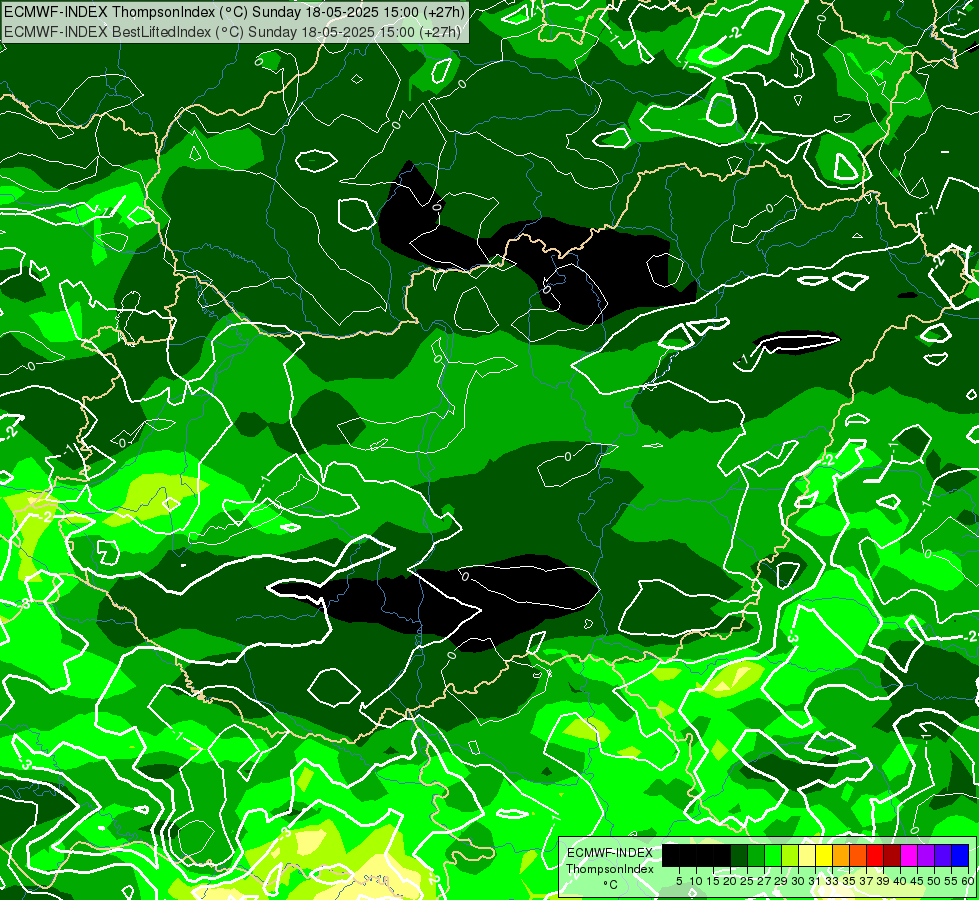Pick the yellow-green 29–30 legend swatch

coord(790,856)
